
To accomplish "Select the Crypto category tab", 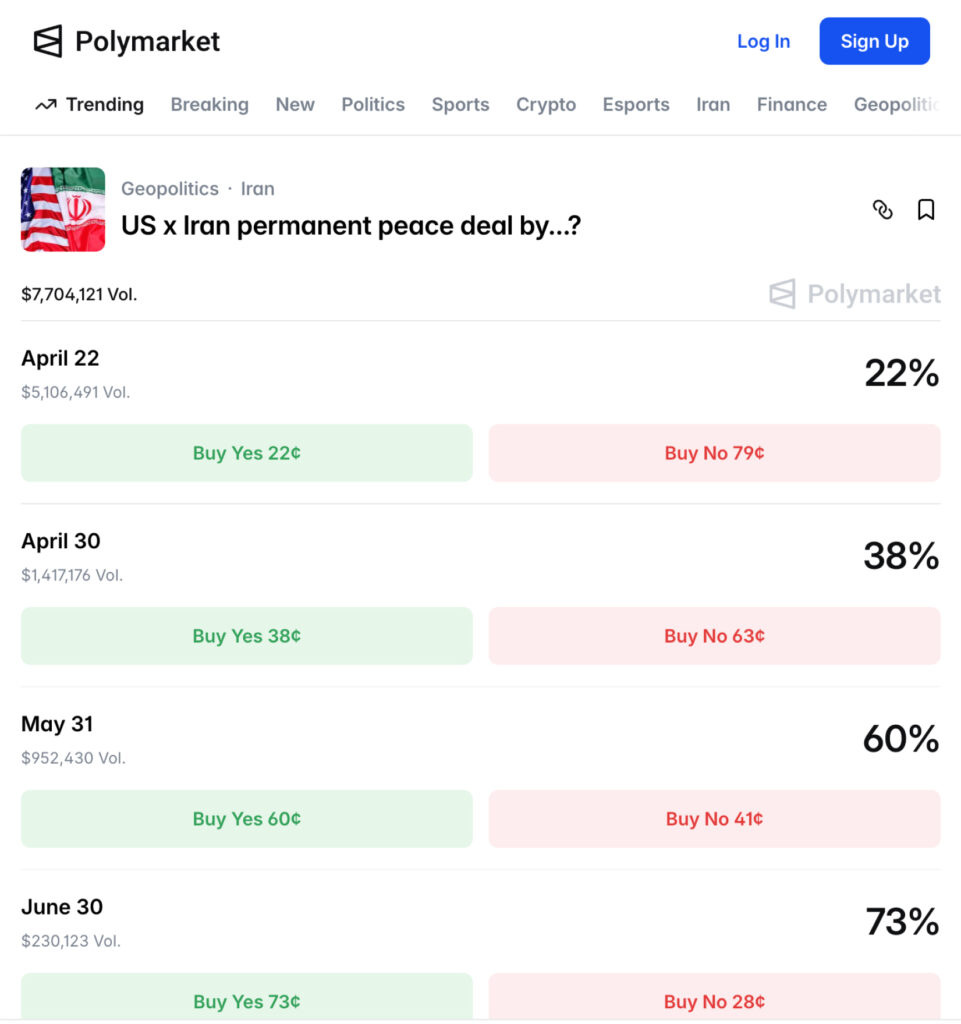I will click(546, 104).
